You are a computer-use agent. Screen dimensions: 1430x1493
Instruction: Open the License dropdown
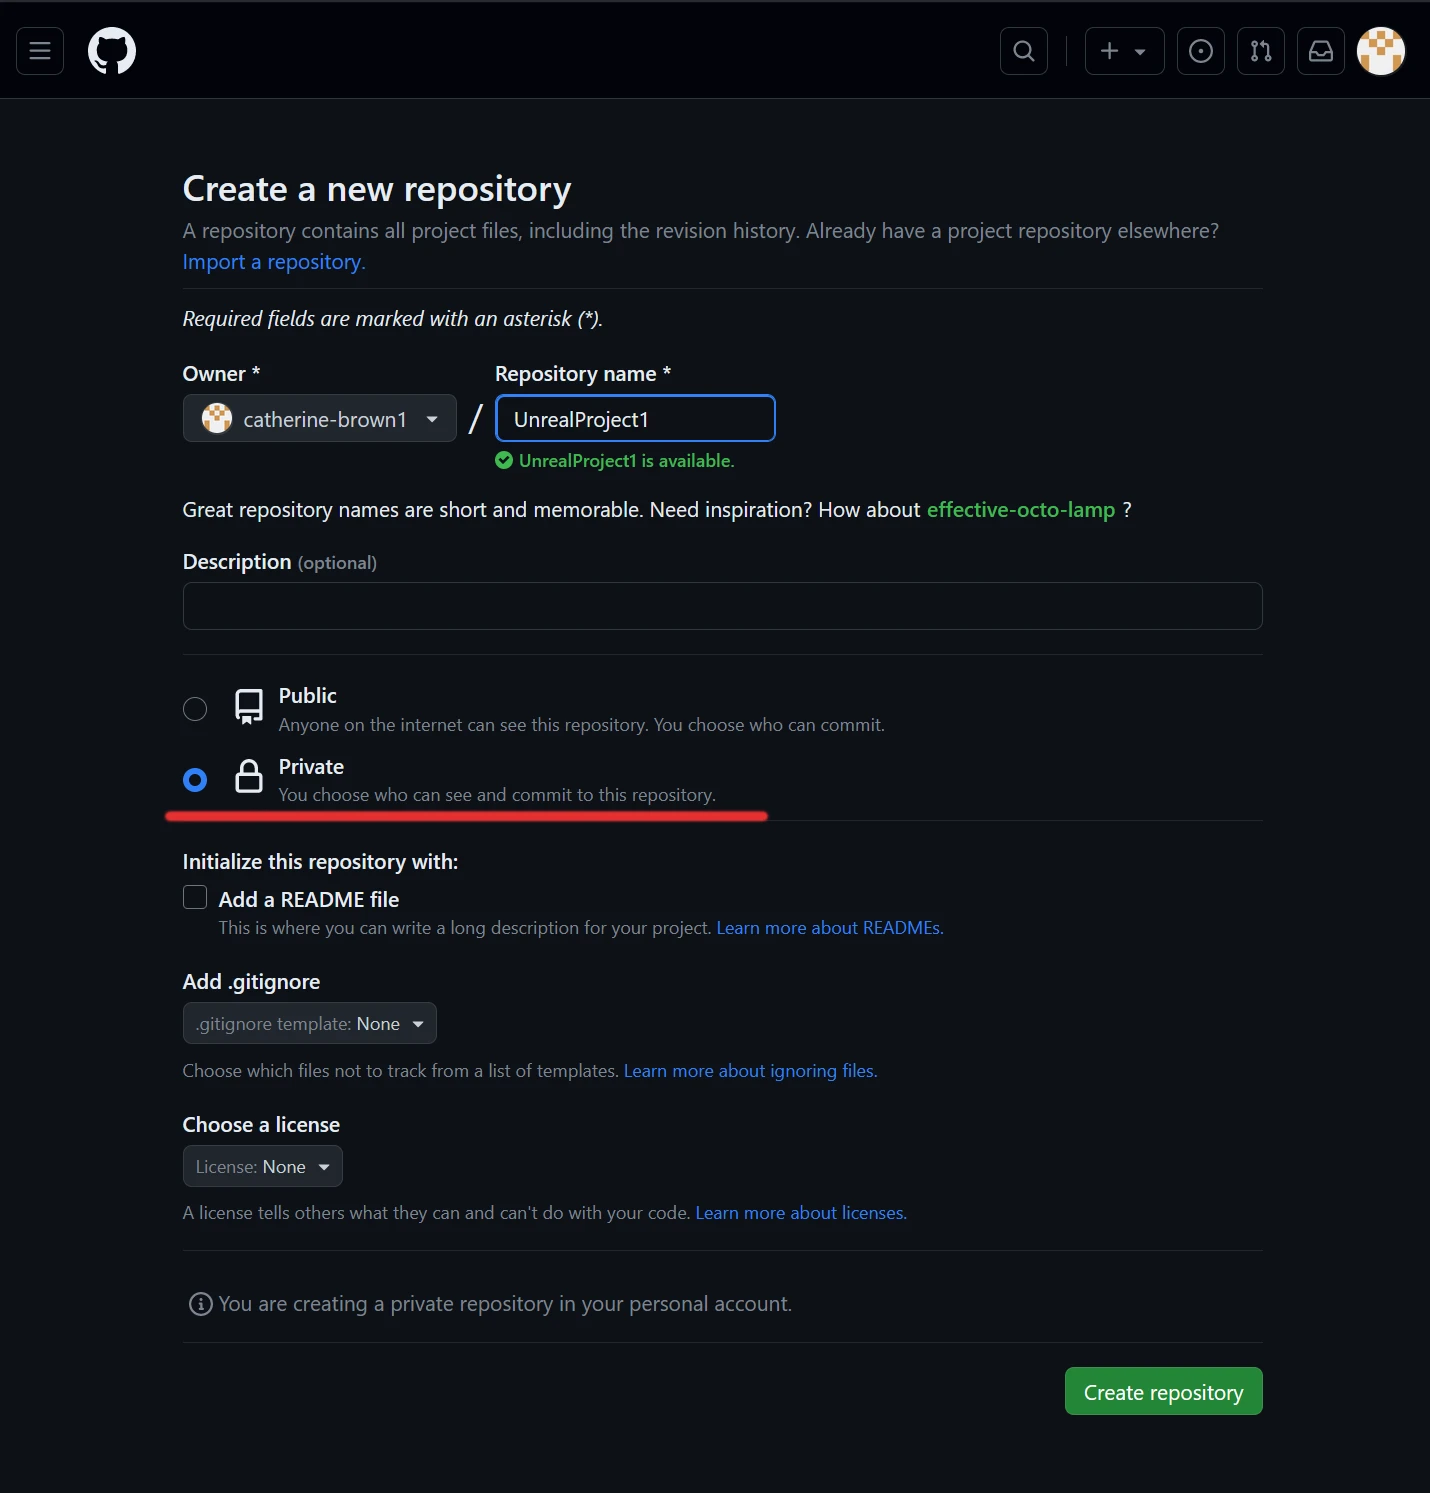click(x=262, y=1166)
